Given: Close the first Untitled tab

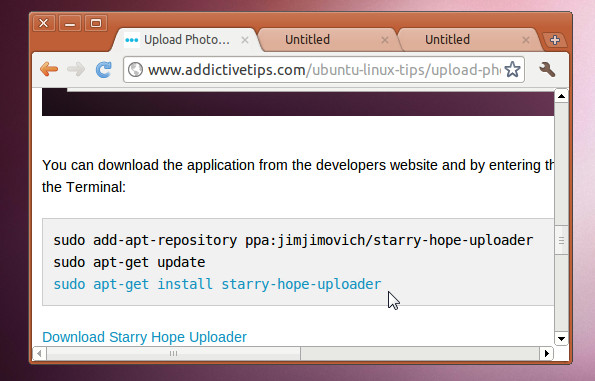Looking at the screenshot, I should 384,40.
